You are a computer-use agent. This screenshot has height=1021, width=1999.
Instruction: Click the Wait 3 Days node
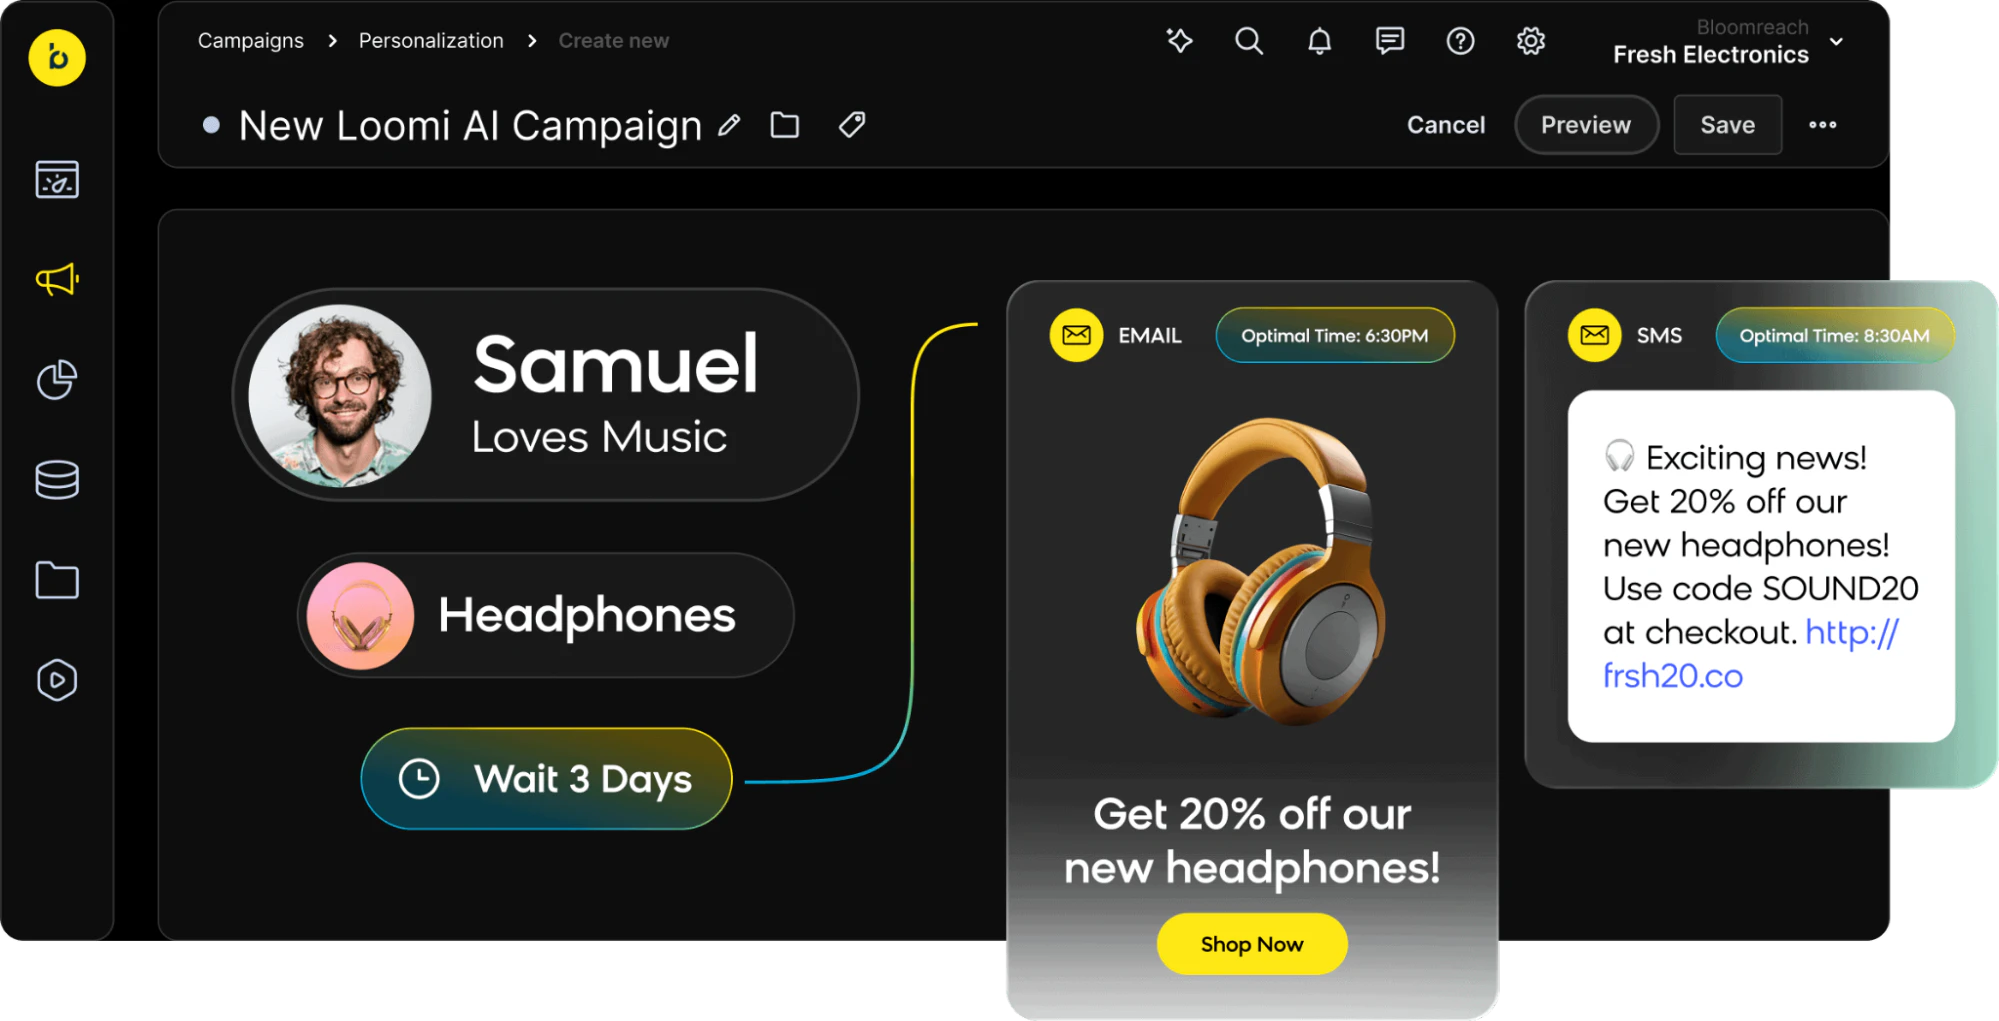coord(546,778)
